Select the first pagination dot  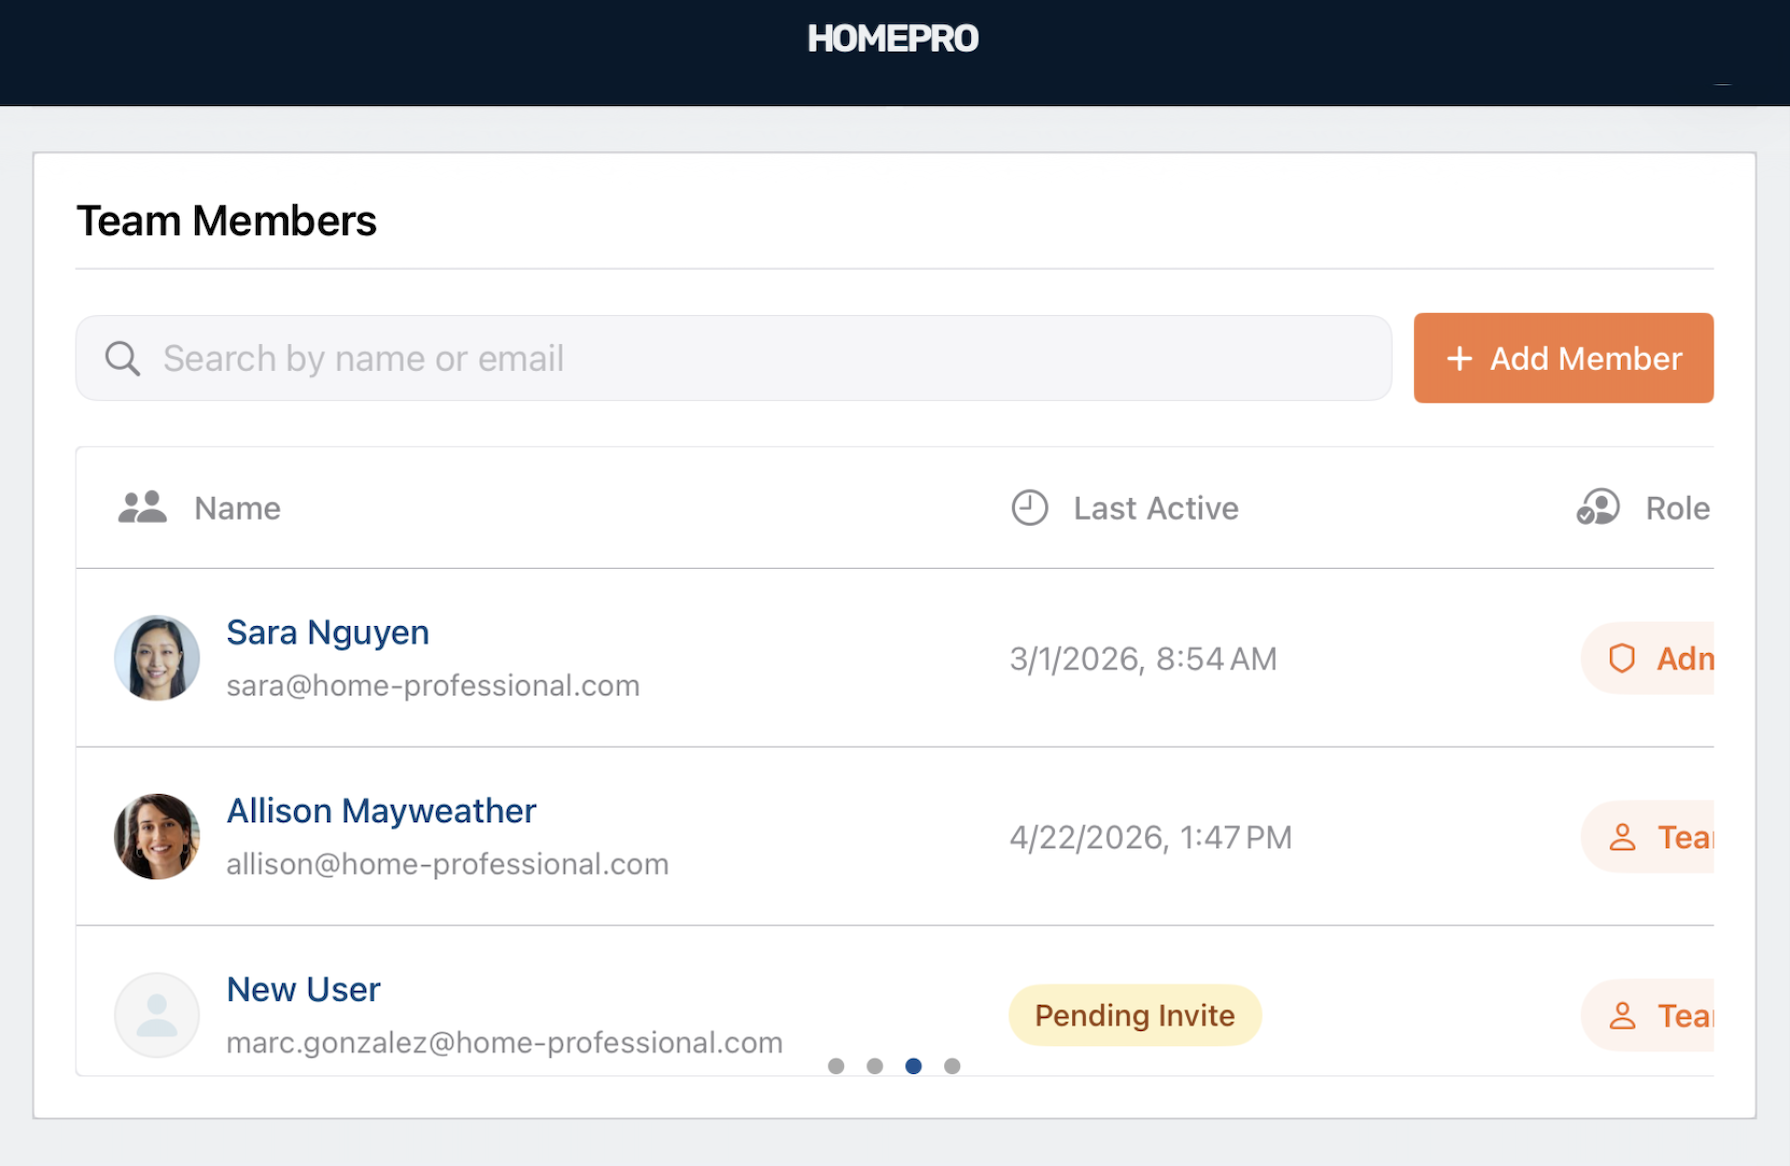tap(836, 1066)
